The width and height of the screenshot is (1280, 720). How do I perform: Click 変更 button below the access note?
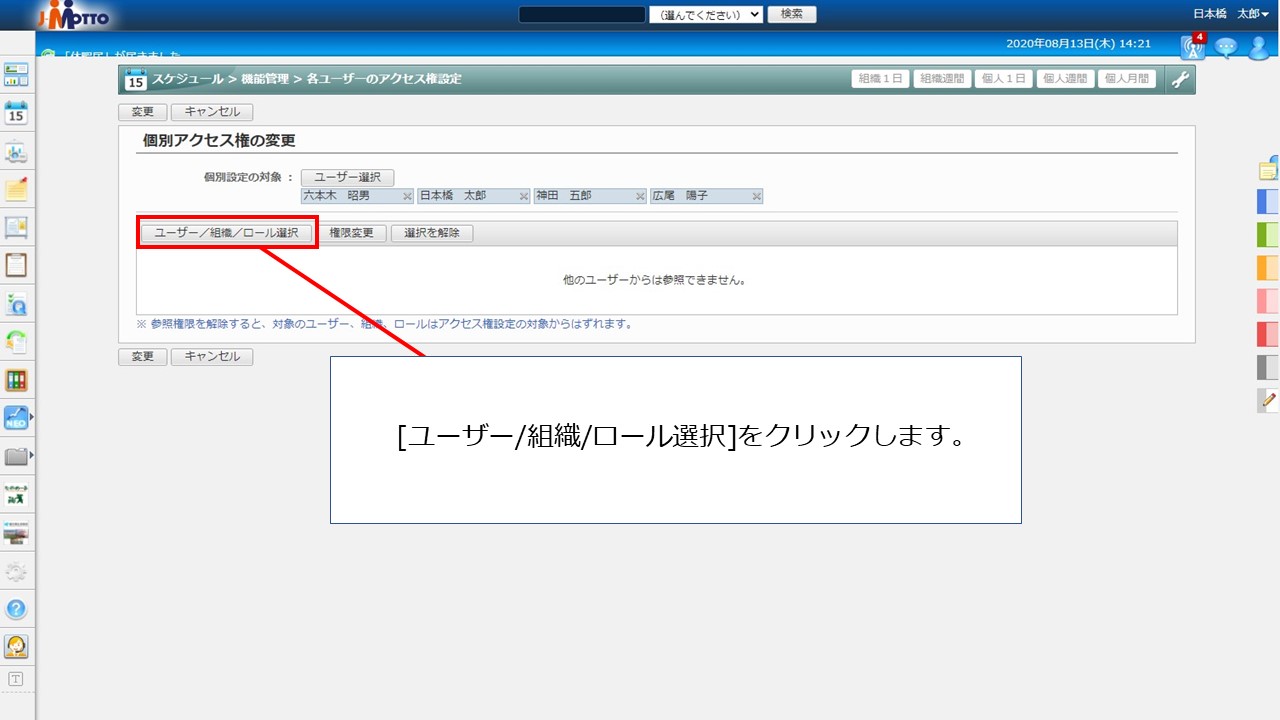click(x=143, y=357)
